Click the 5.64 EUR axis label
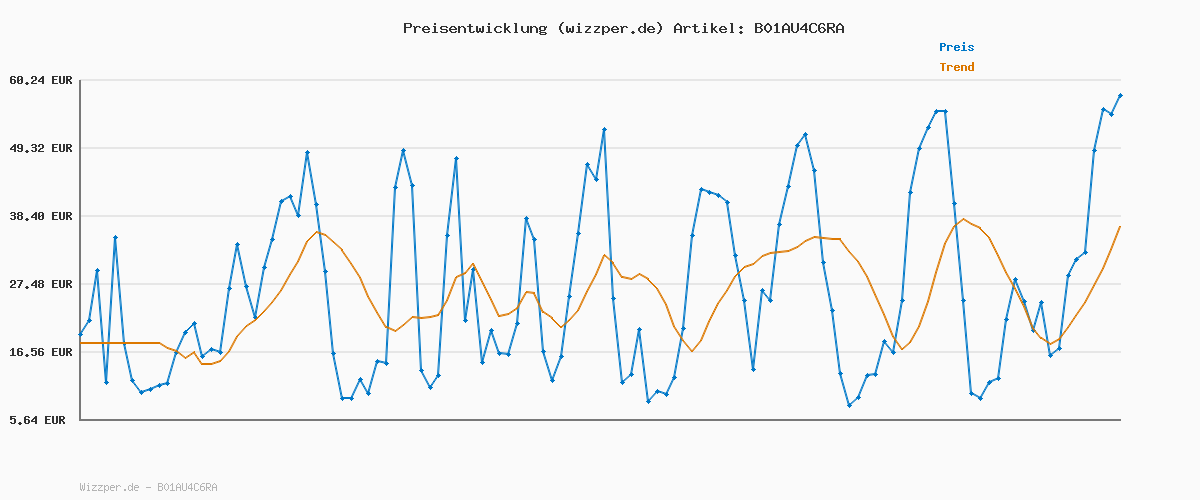This screenshot has width=1200, height=500. click(x=40, y=420)
